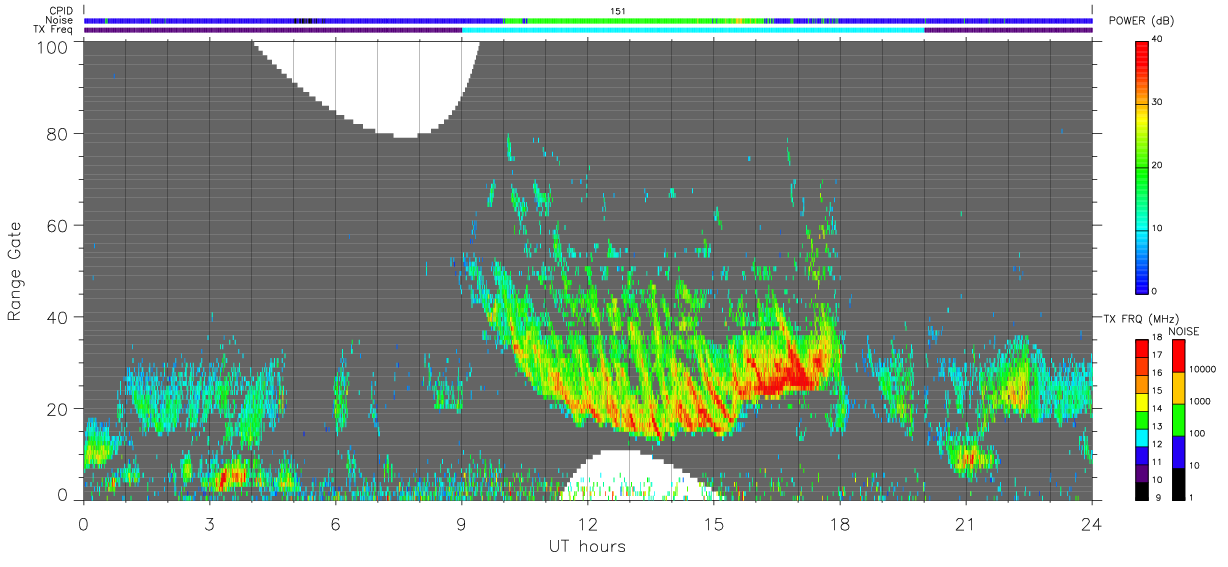The image size is (1228, 567).
Task: Click range gate tick label 100
Action: (x=52, y=46)
